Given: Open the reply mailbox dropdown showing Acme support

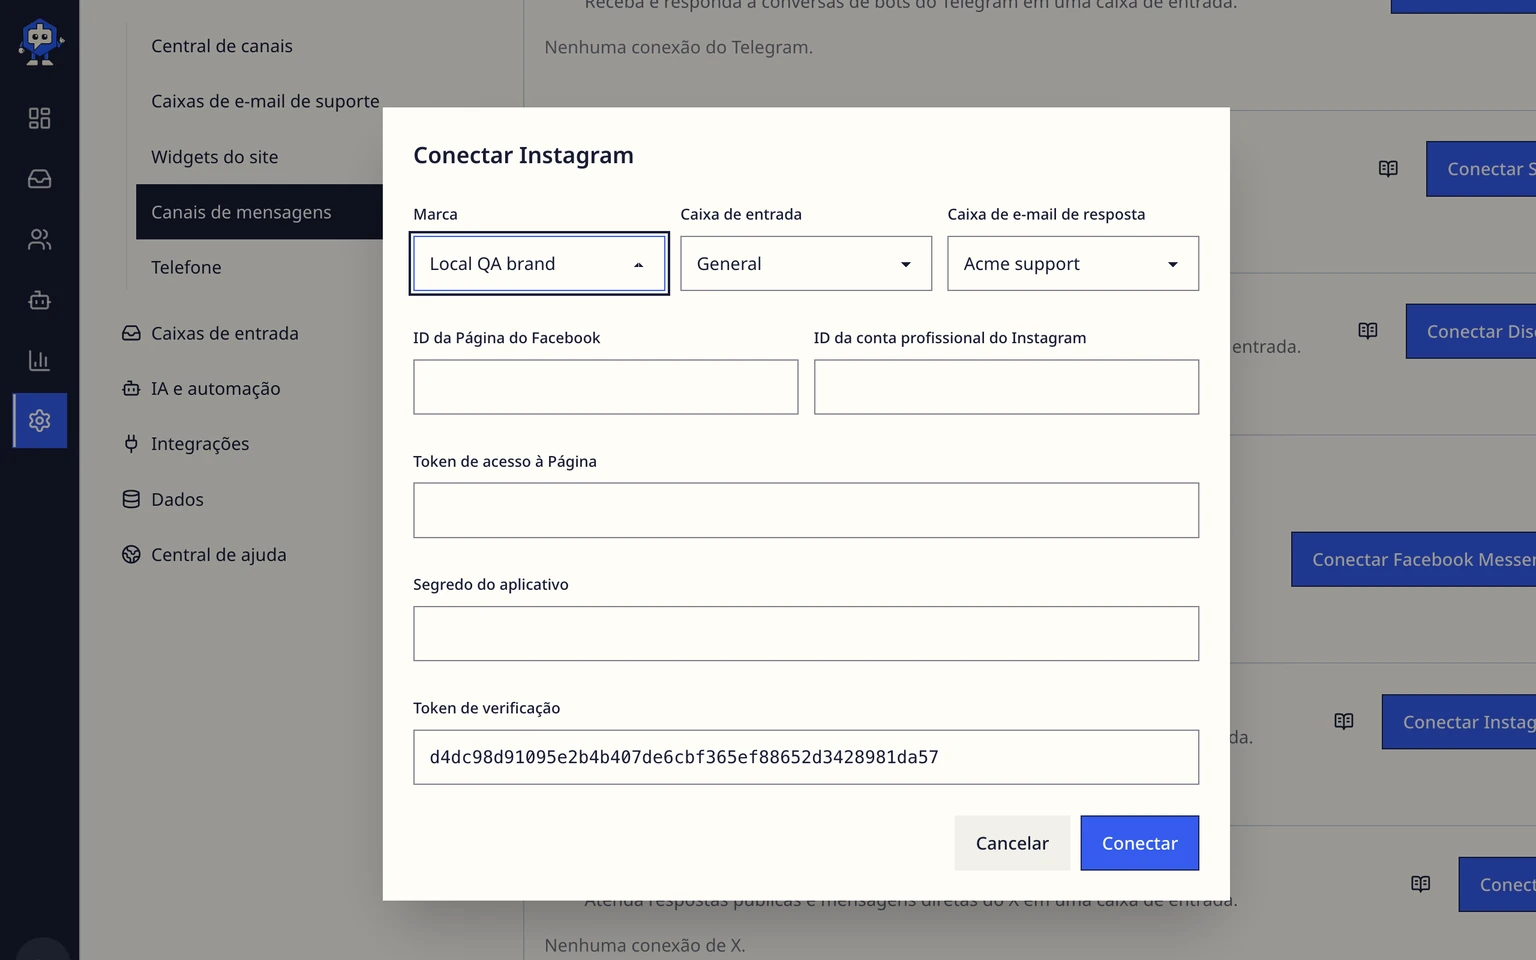Looking at the screenshot, I should 1073,264.
